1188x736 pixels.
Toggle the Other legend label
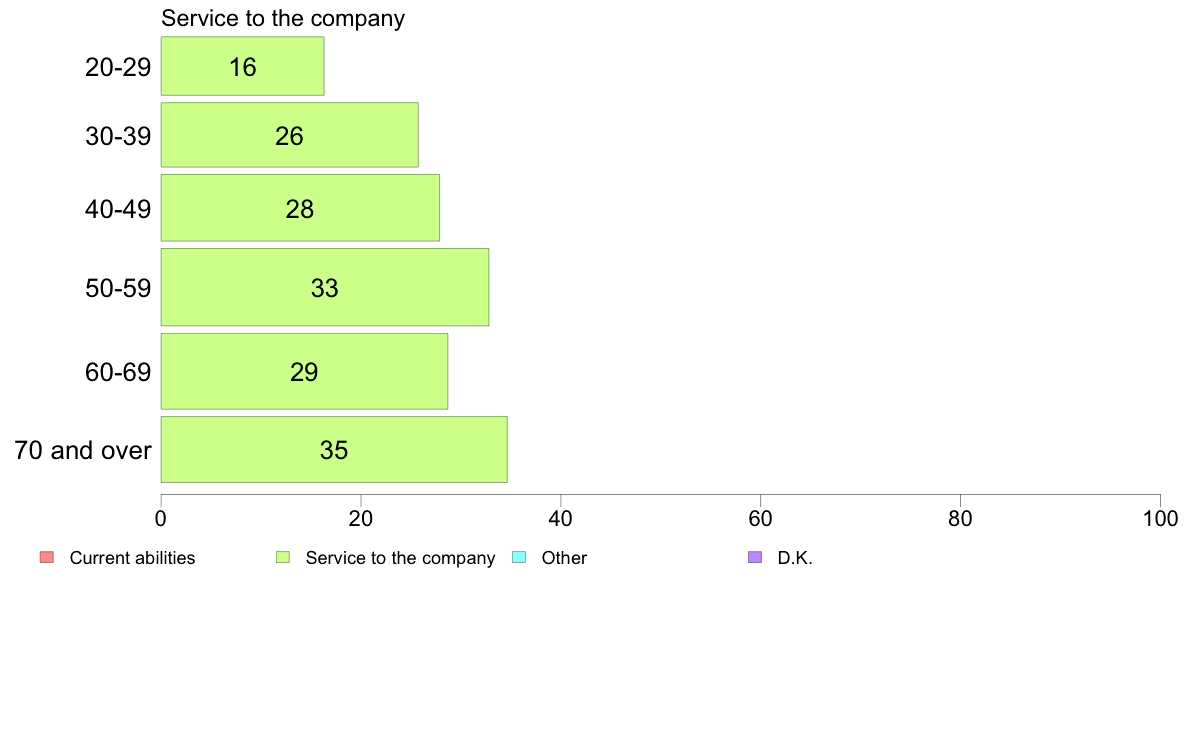(x=564, y=558)
